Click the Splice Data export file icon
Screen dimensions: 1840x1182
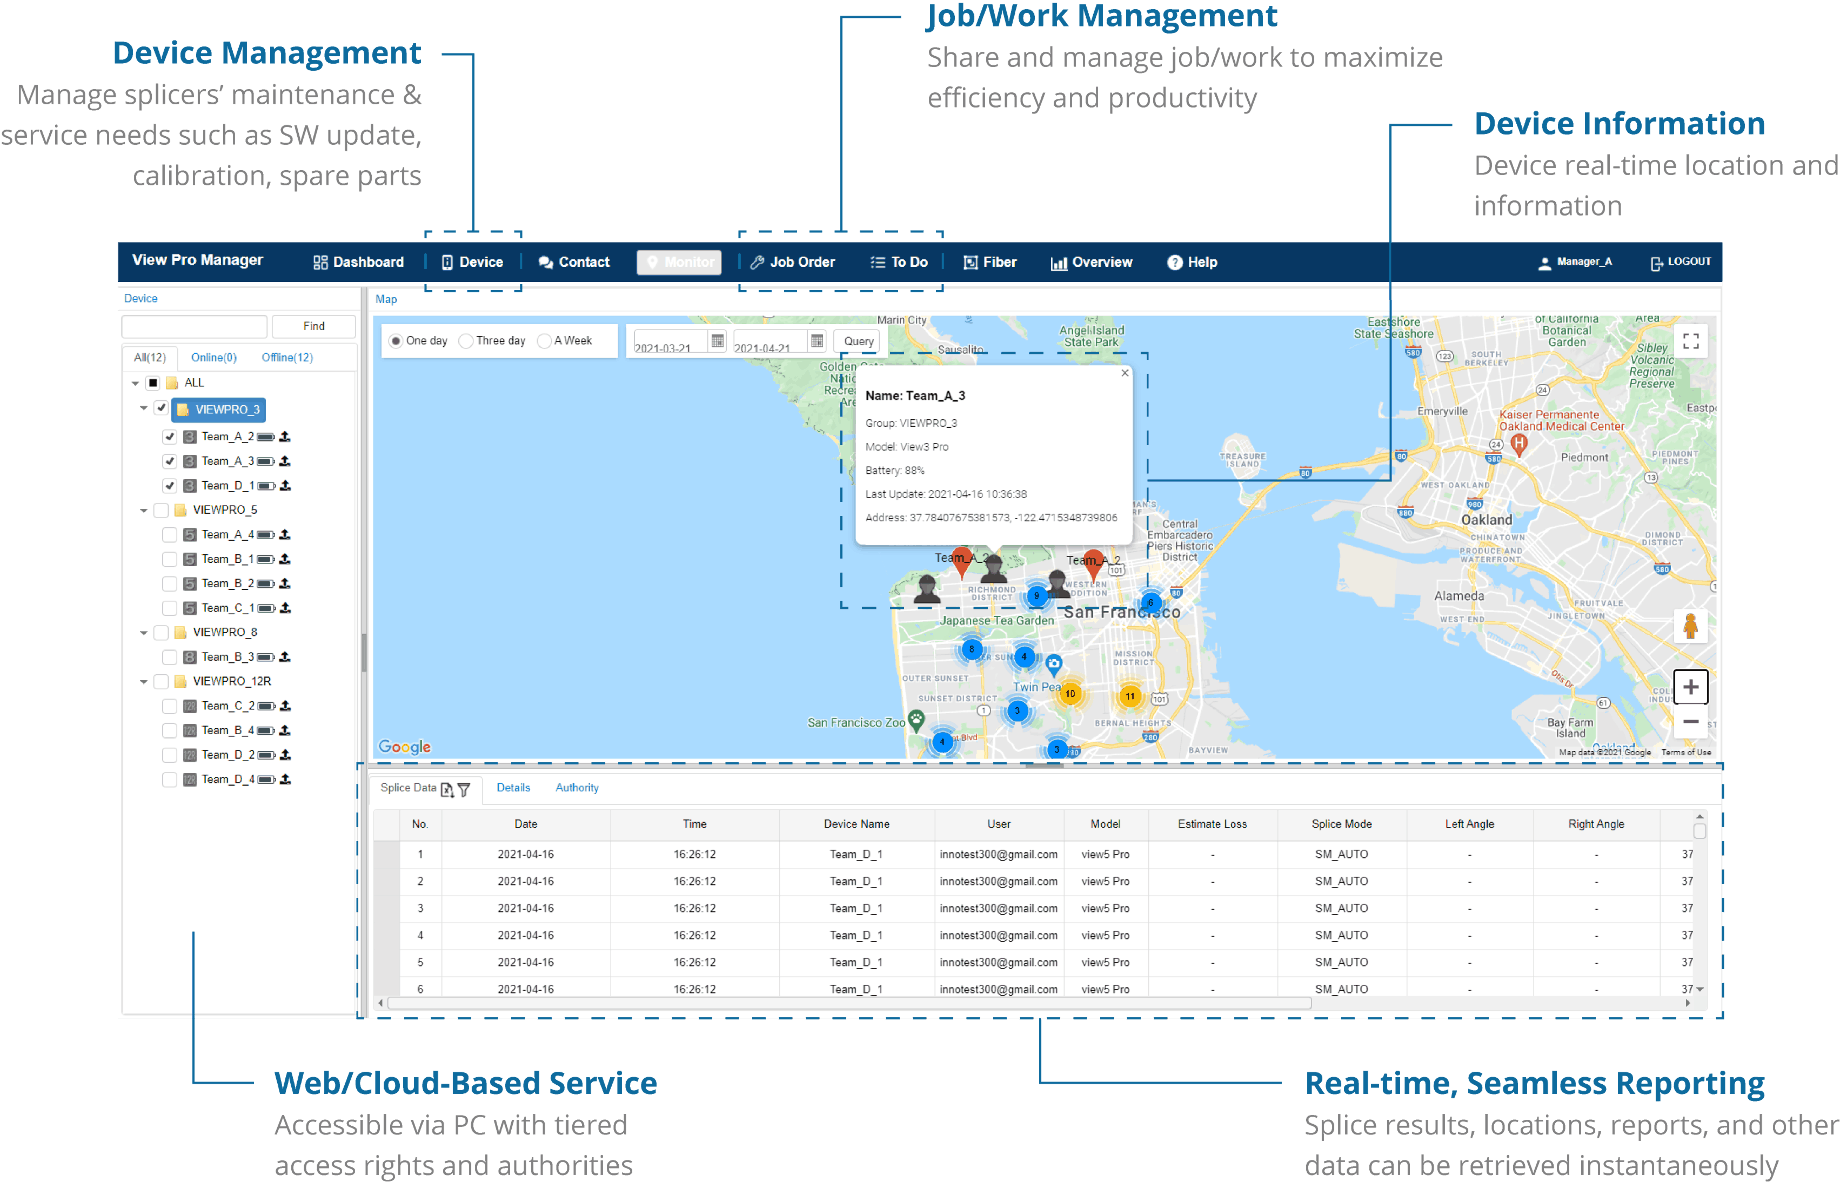(x=447, y=790)
